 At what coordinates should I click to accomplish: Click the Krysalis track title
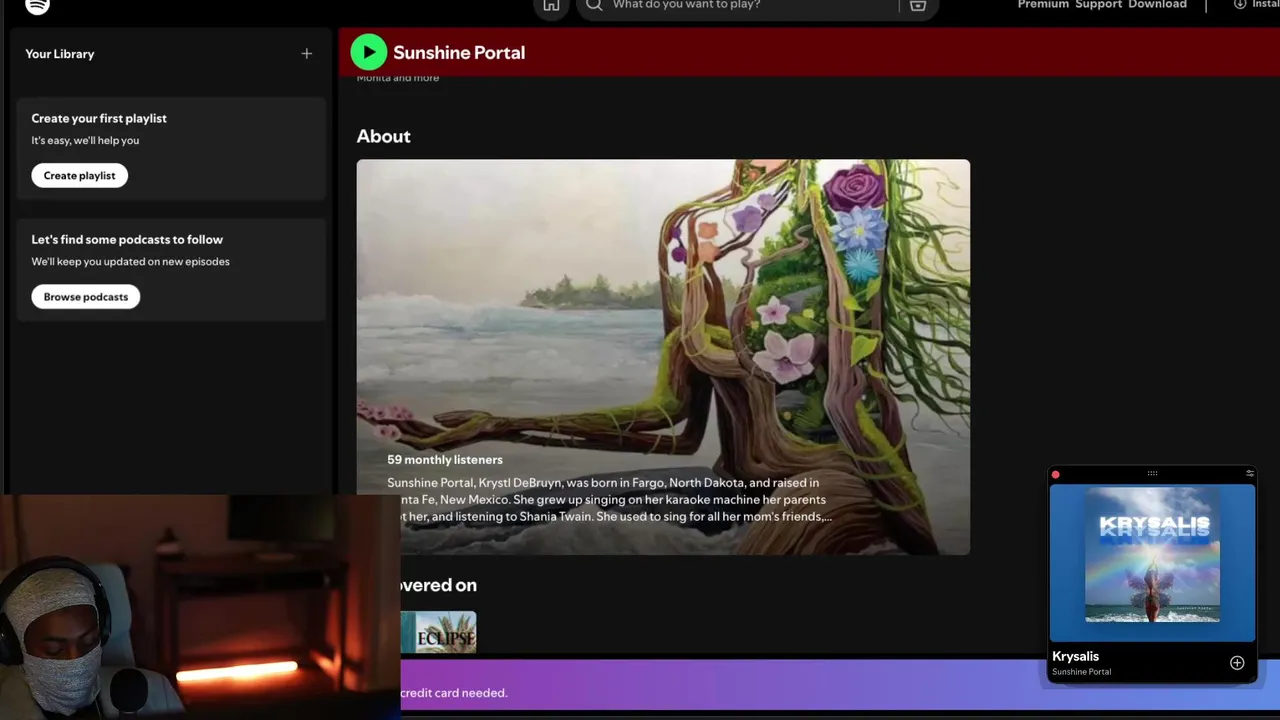coord(1075,657)
